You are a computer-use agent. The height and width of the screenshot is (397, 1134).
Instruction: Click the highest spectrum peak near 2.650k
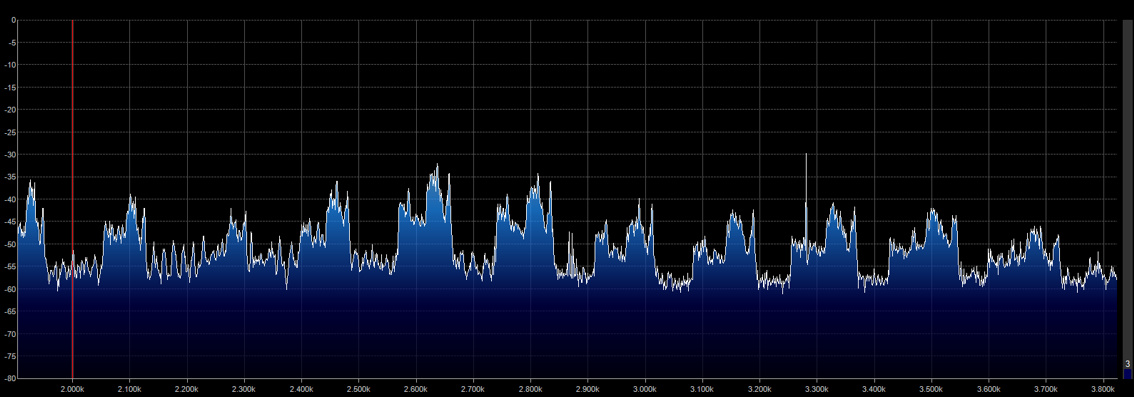436,171
